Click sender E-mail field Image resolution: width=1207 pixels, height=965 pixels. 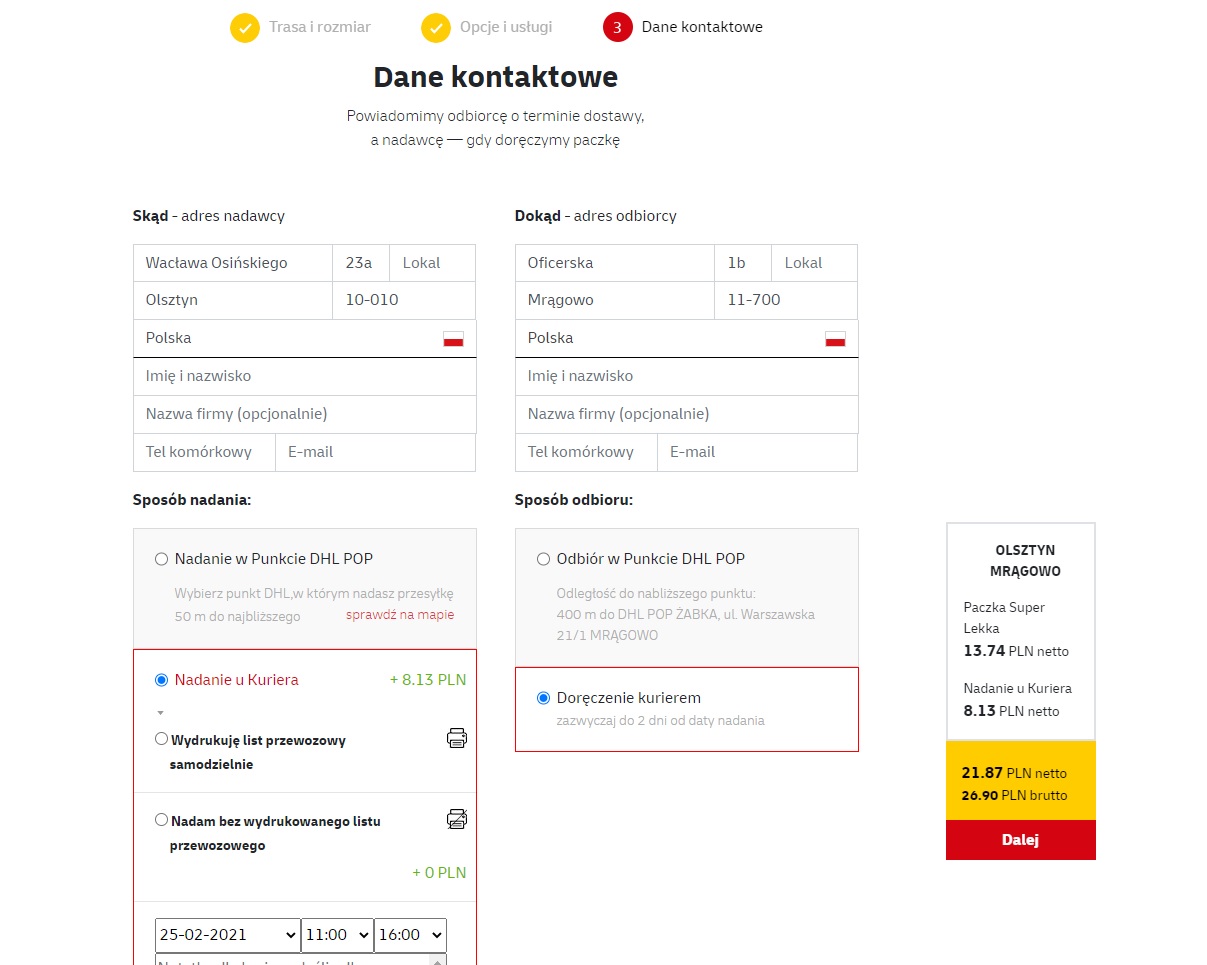(376, 452)
